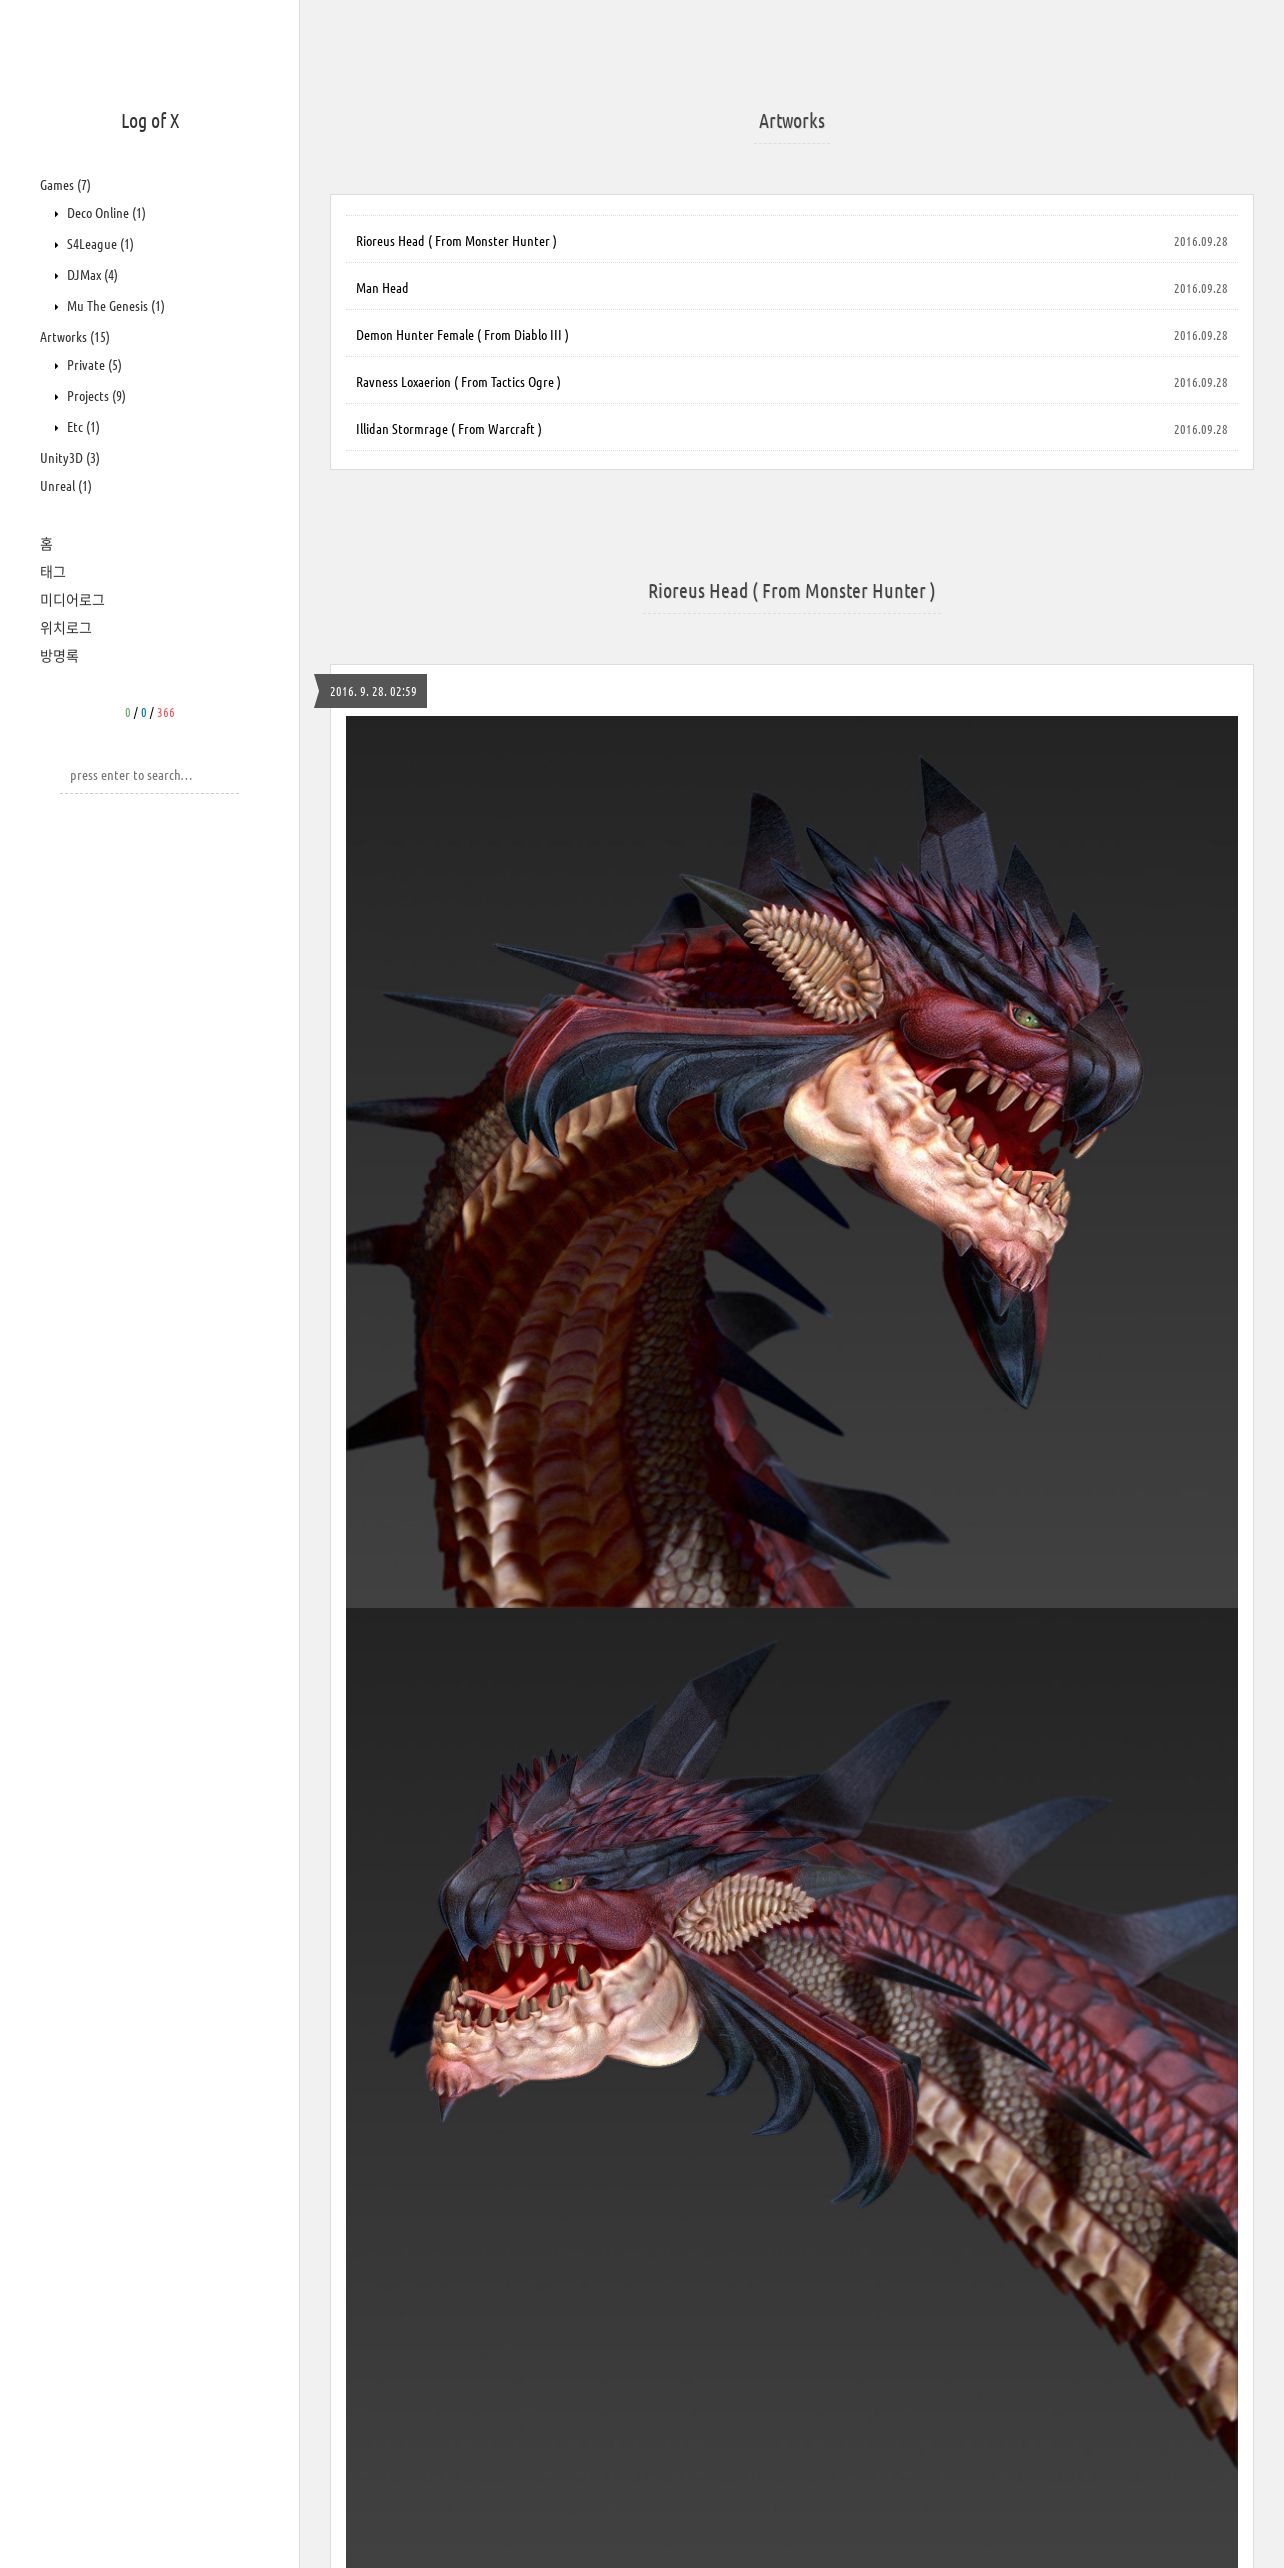1284x2568 pixels.
Task: Open Deco Online (1) subcategory
Action: pos(106,213)
